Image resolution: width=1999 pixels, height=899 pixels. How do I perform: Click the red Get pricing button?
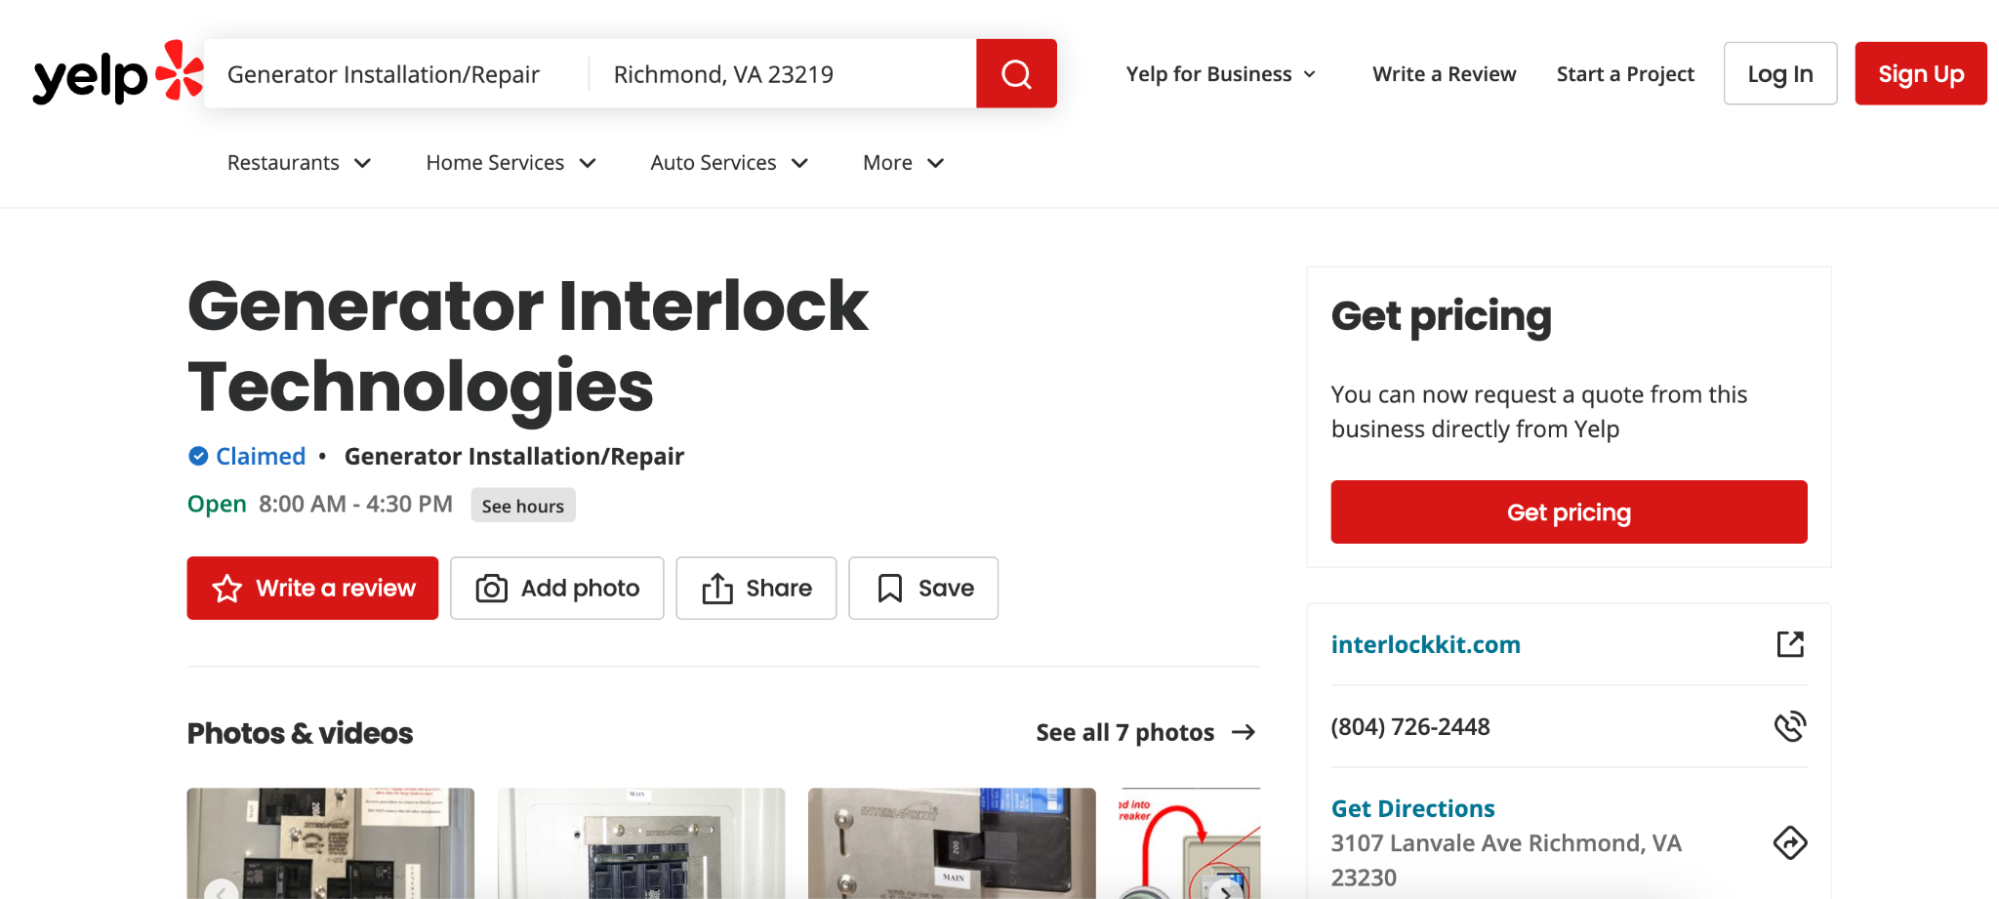tap(1568, 512)
